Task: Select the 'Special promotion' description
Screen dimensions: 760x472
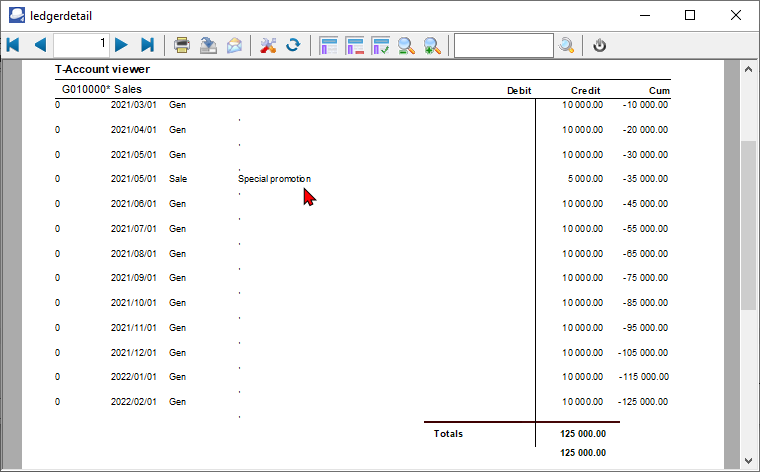Action: 274,179
